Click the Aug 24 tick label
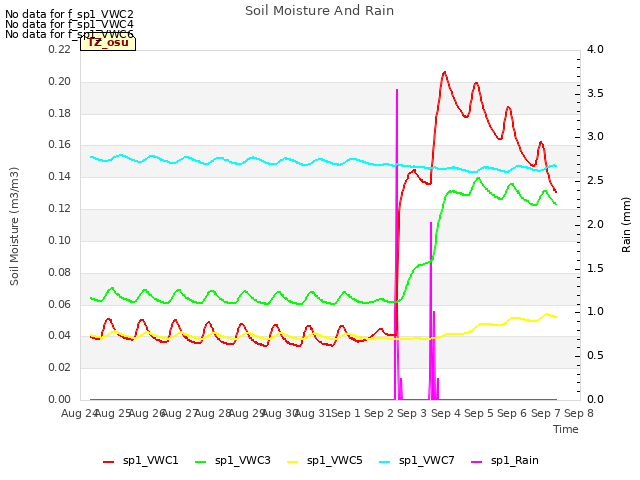Screen dimensions: 640x480 pos(80,413)
